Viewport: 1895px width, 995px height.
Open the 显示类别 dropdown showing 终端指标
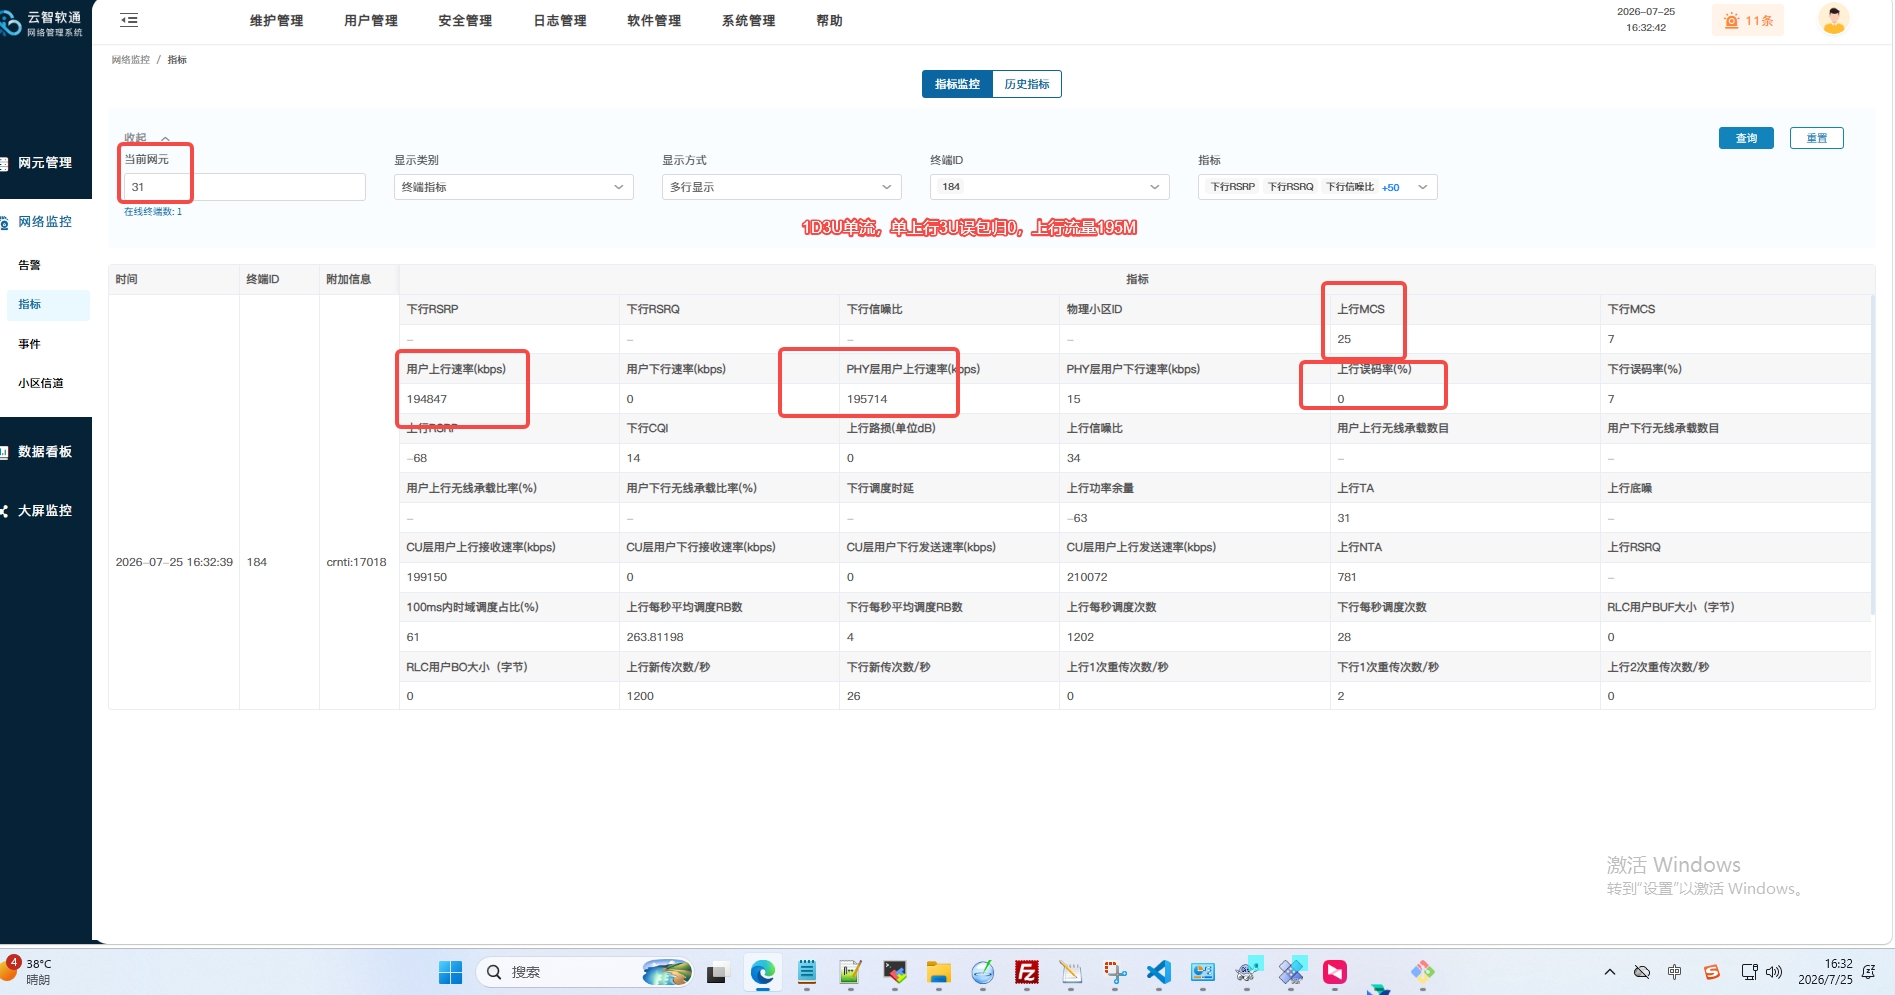point(514,187)
